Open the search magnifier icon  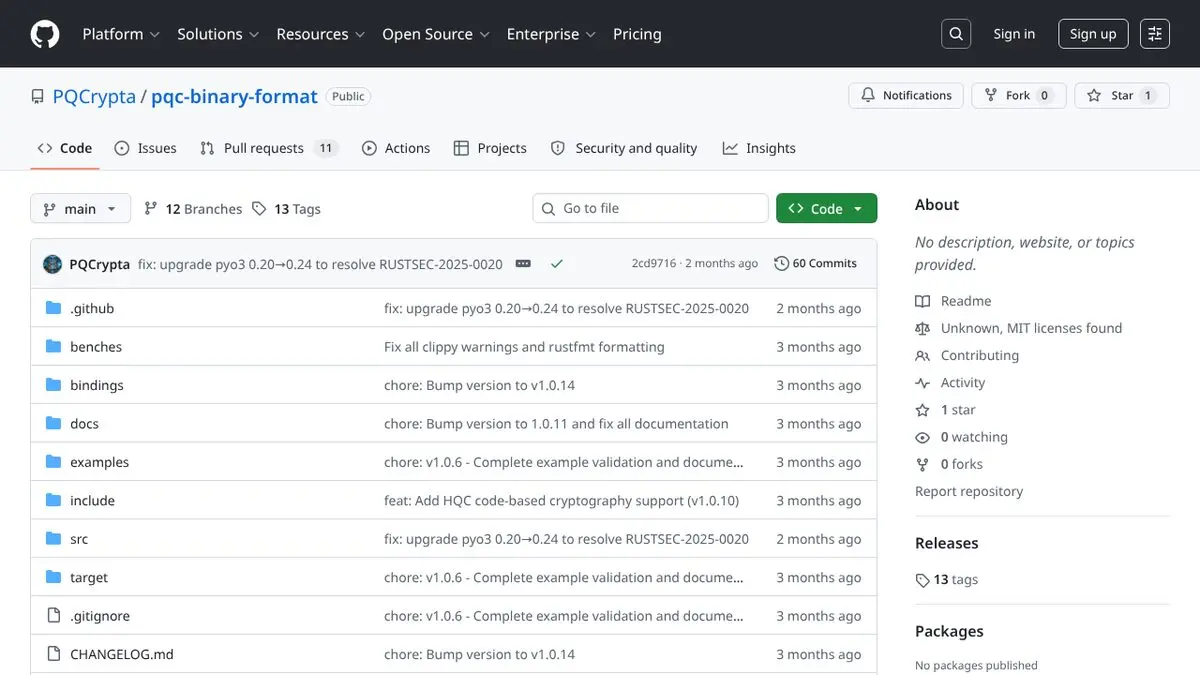pyautogui.click(x=956, y=34)
